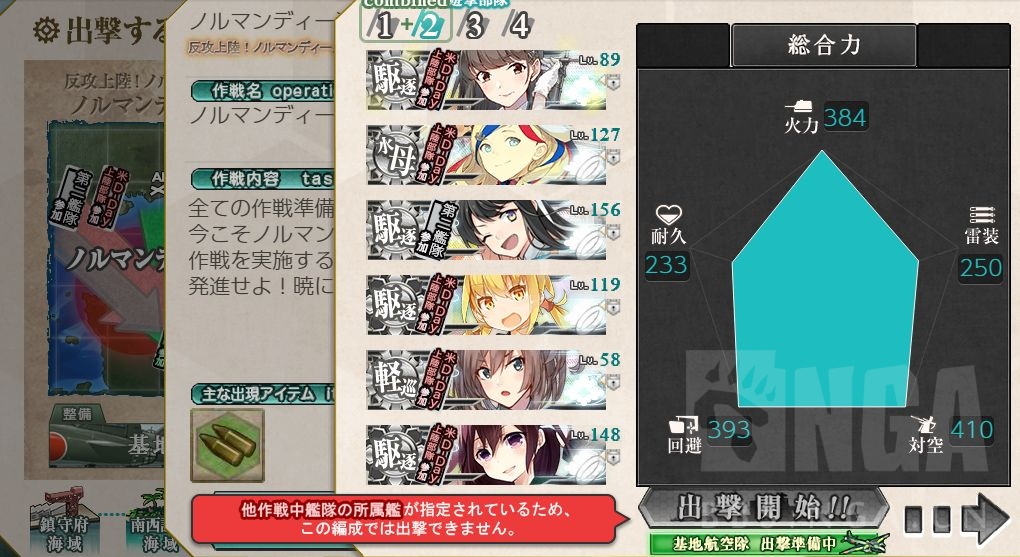Click the 火力 firepower icon
1020x557 pixels.
800,107
